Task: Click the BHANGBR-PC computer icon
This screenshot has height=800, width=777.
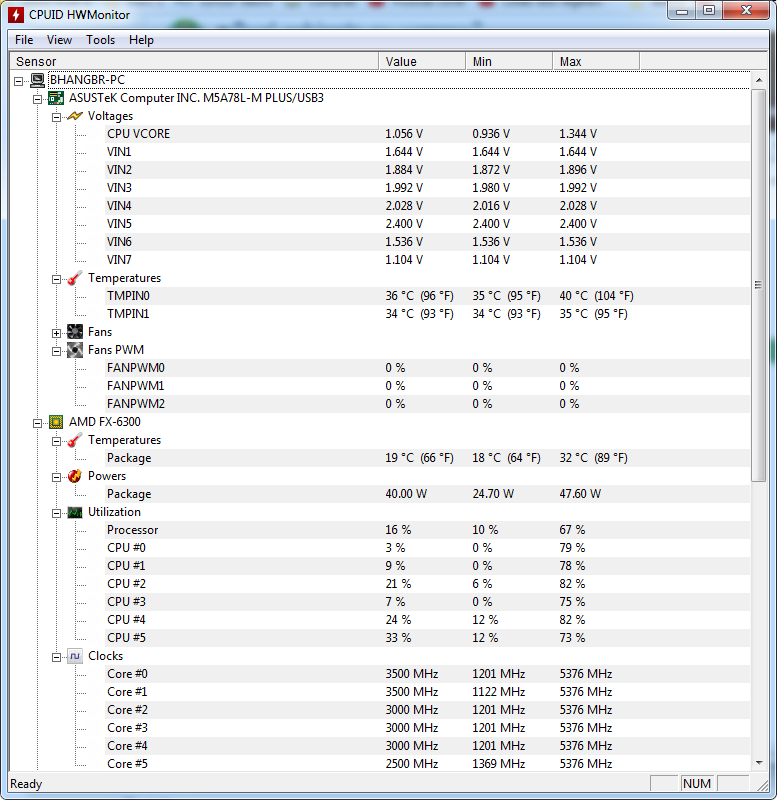Action: [x=37, y=80]
